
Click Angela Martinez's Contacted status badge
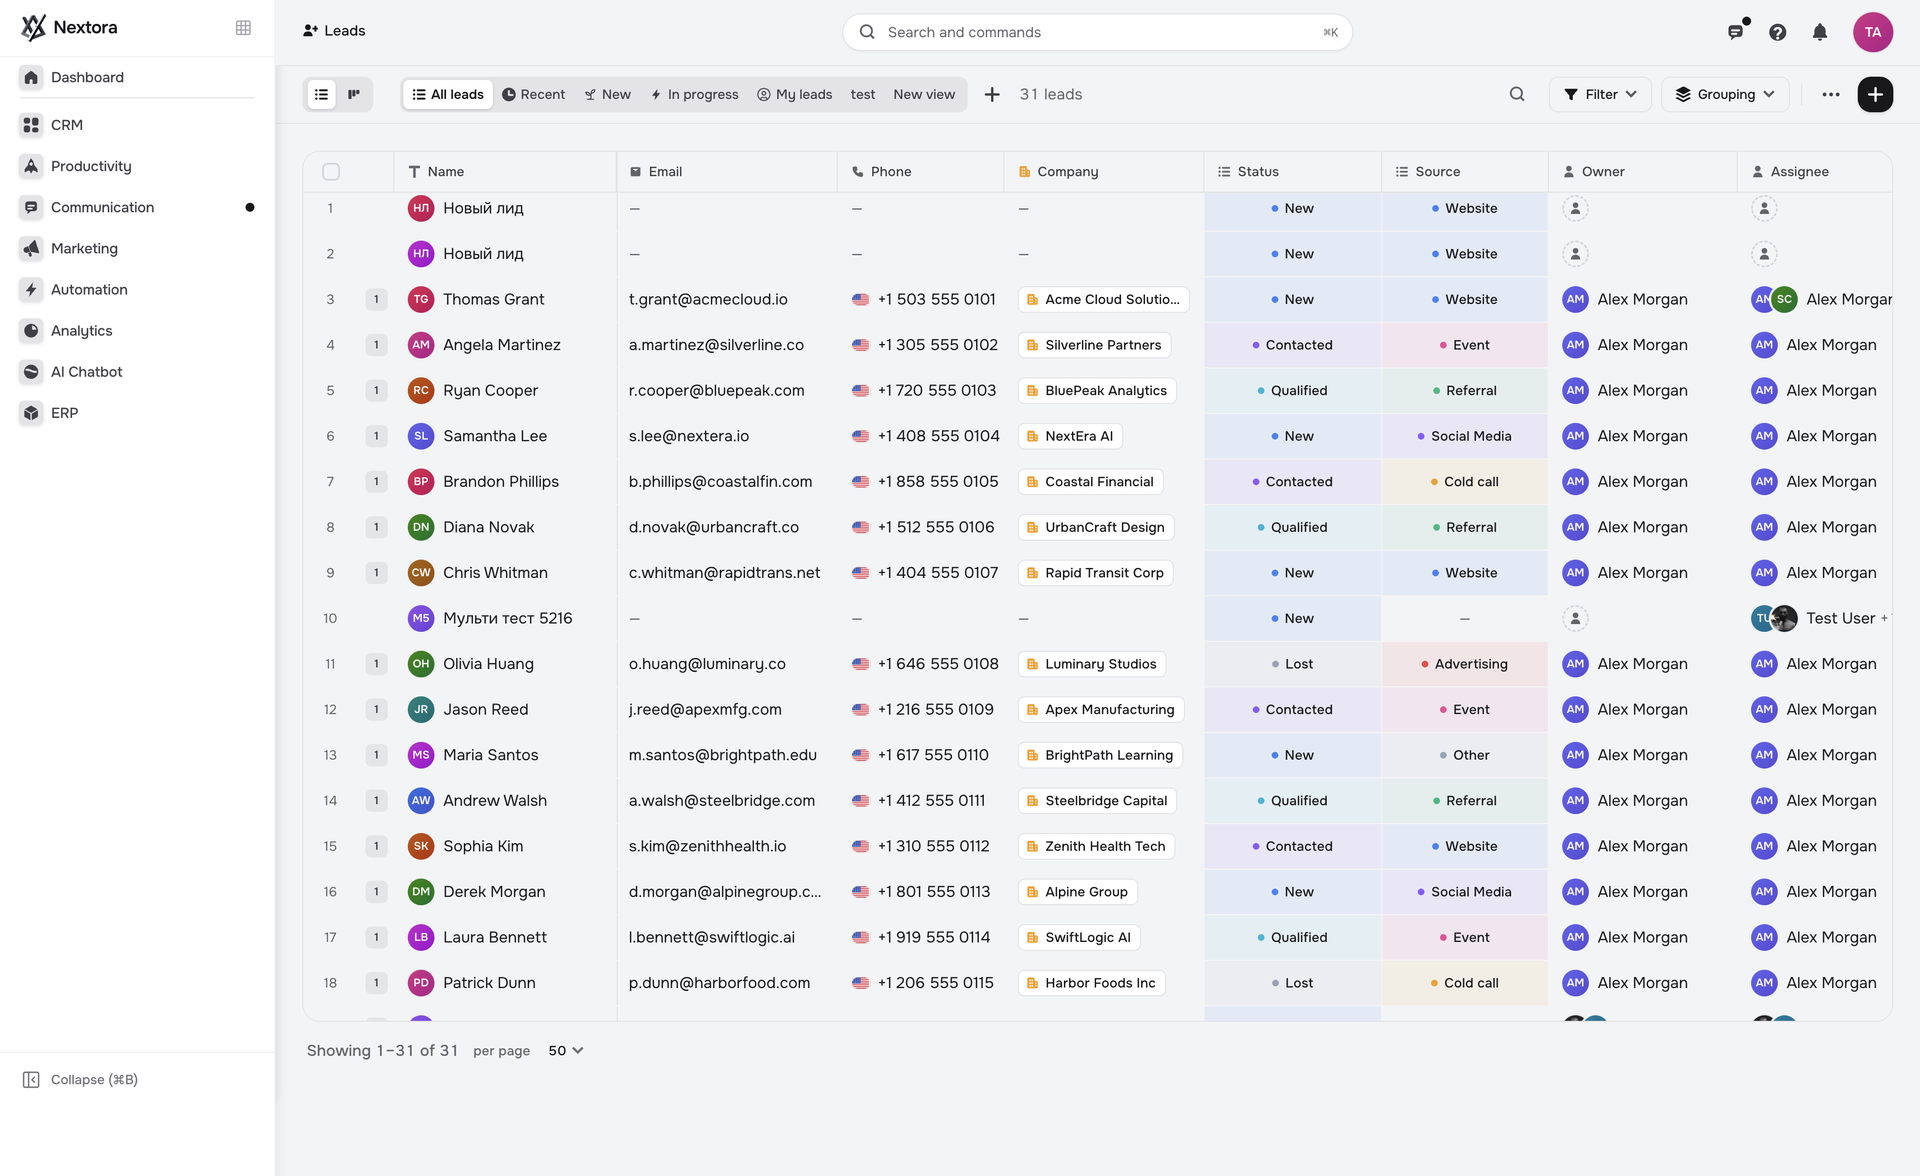(x=1292, y=345)
